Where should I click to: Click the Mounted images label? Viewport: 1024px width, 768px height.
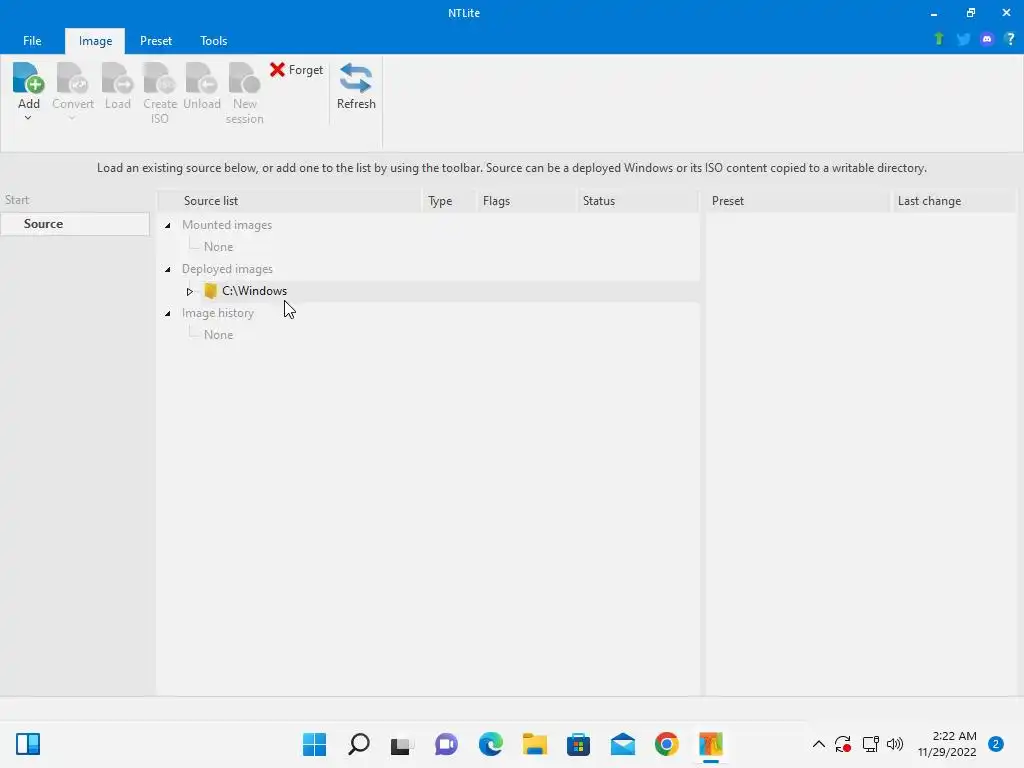227,225
